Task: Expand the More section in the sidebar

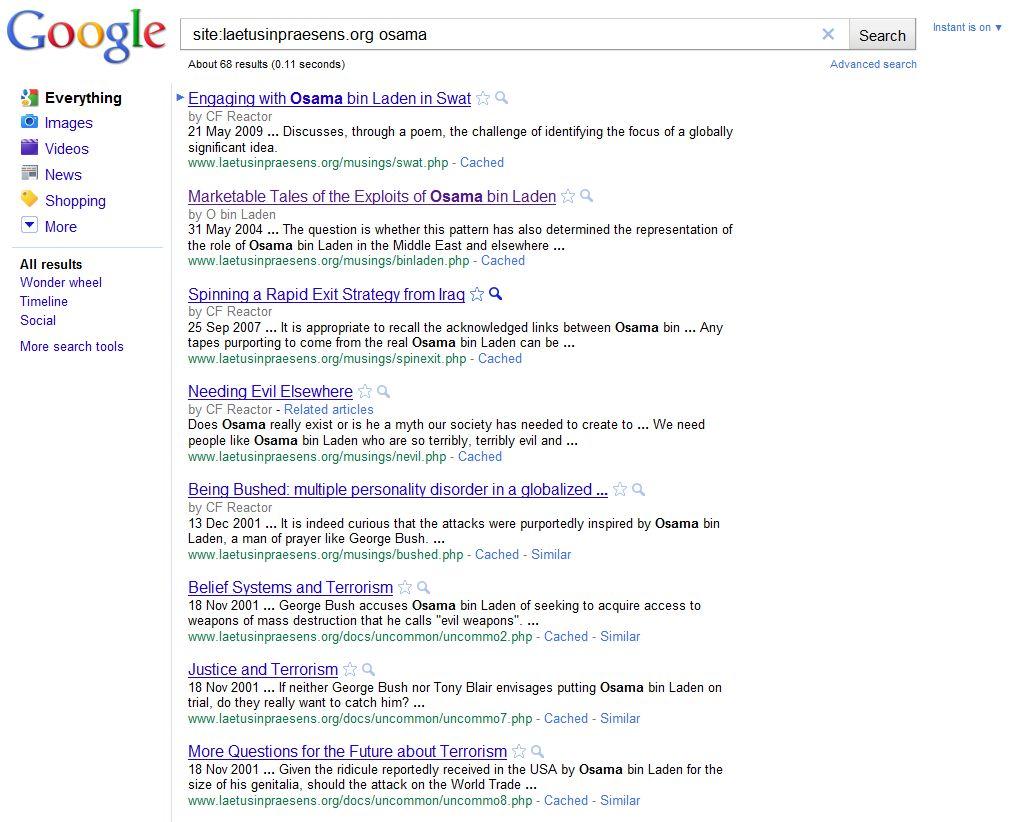Action: (x=30, y=226)
